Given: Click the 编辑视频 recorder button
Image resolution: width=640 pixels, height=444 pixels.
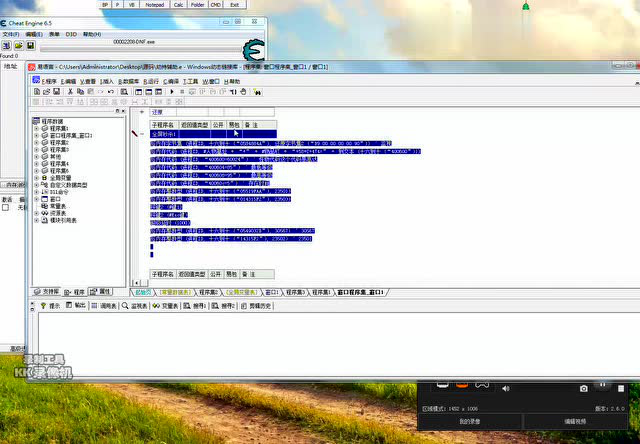Looking at the screenshot, I should [x=575, y=422].
